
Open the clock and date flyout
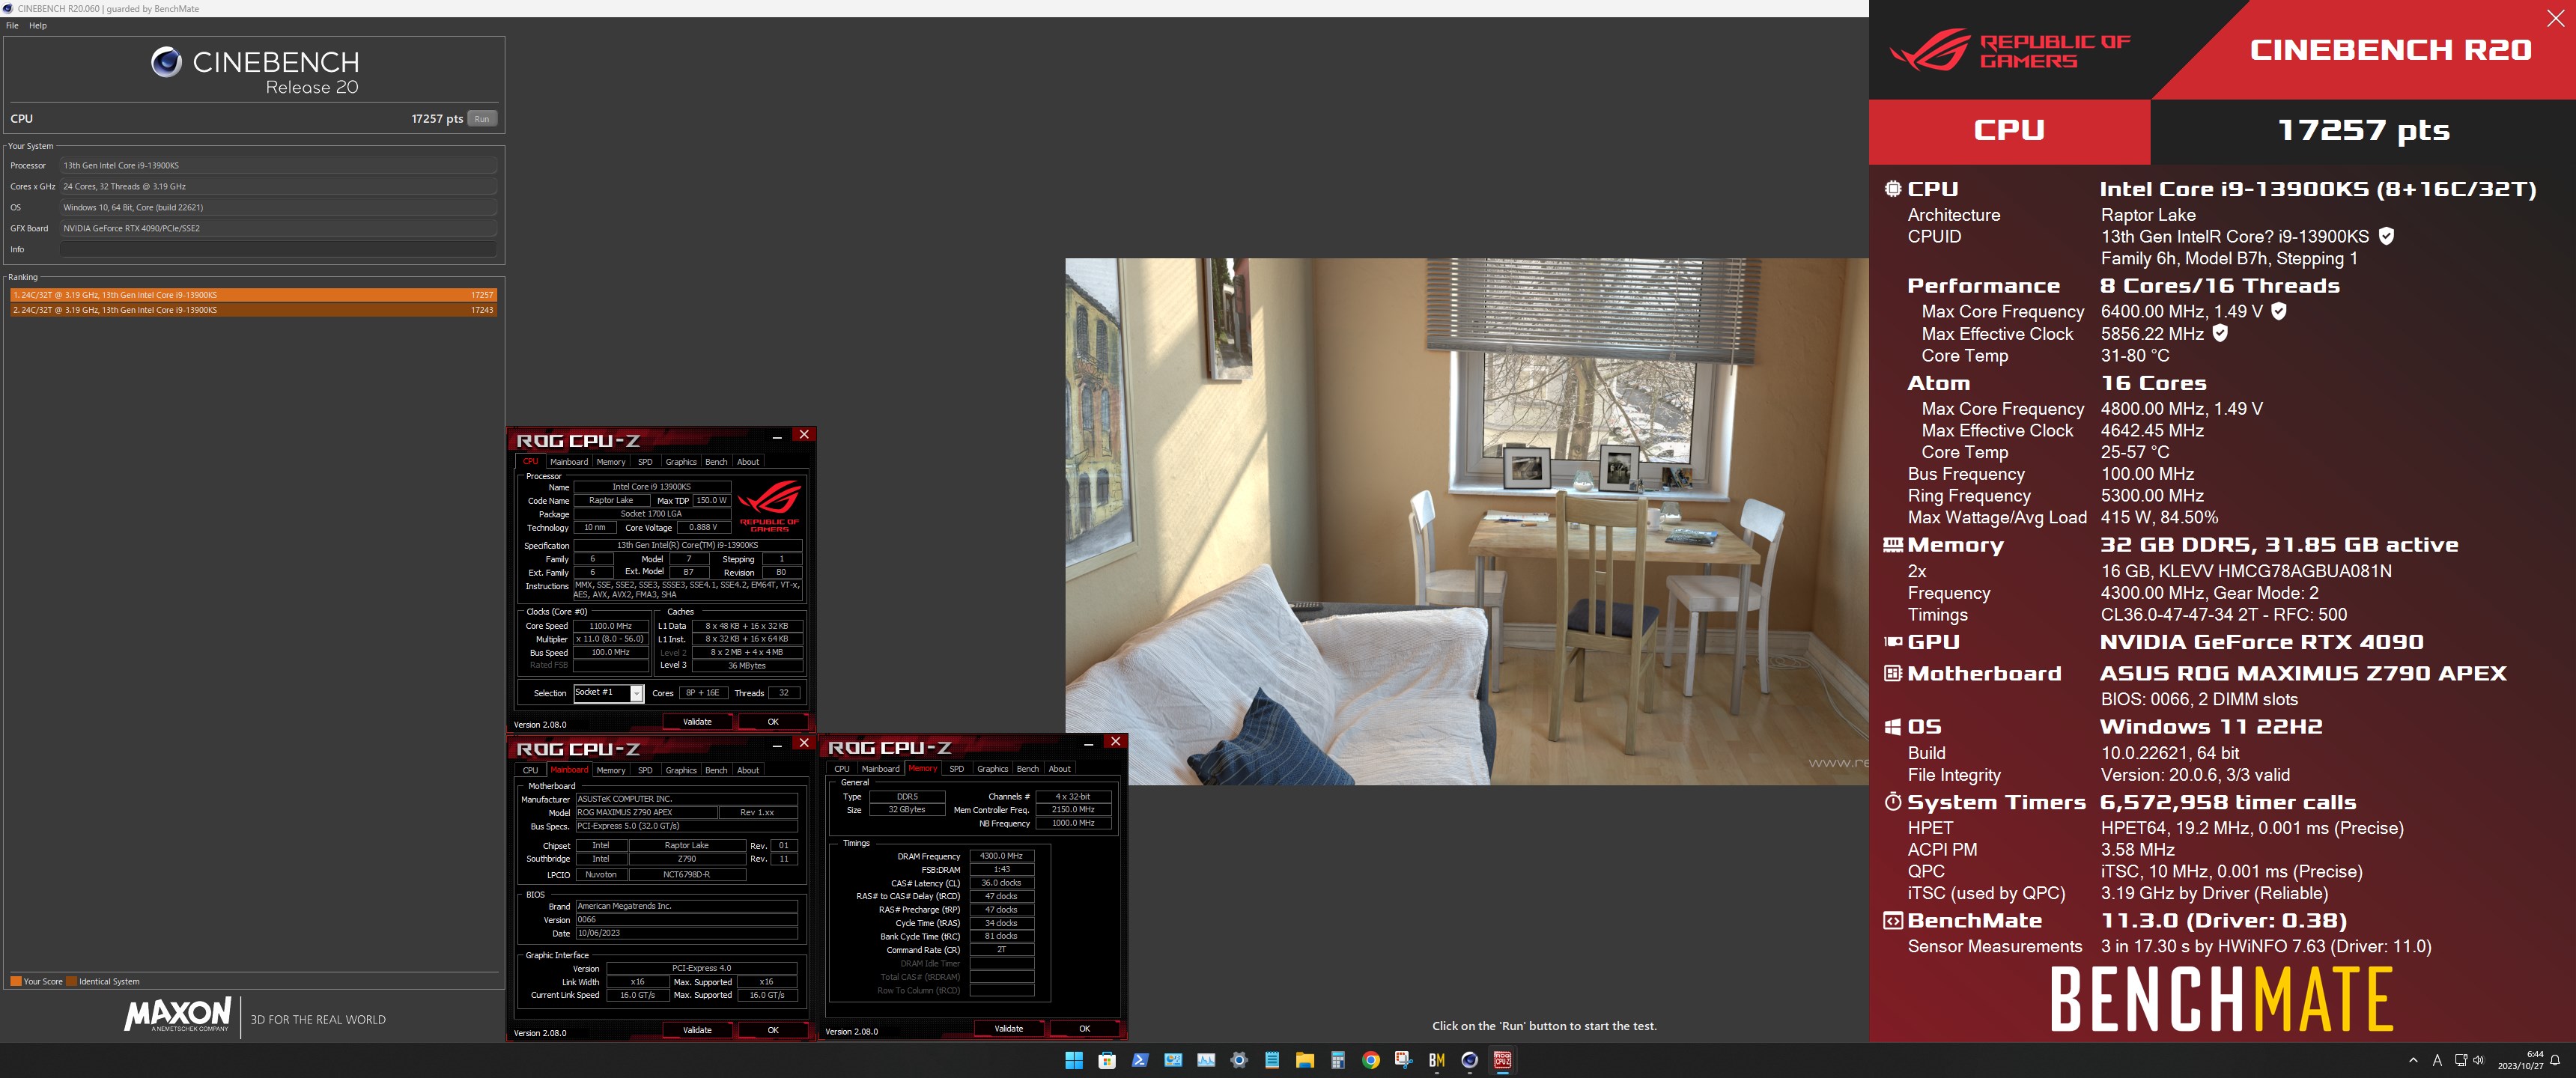(x=2520, y=1060)
